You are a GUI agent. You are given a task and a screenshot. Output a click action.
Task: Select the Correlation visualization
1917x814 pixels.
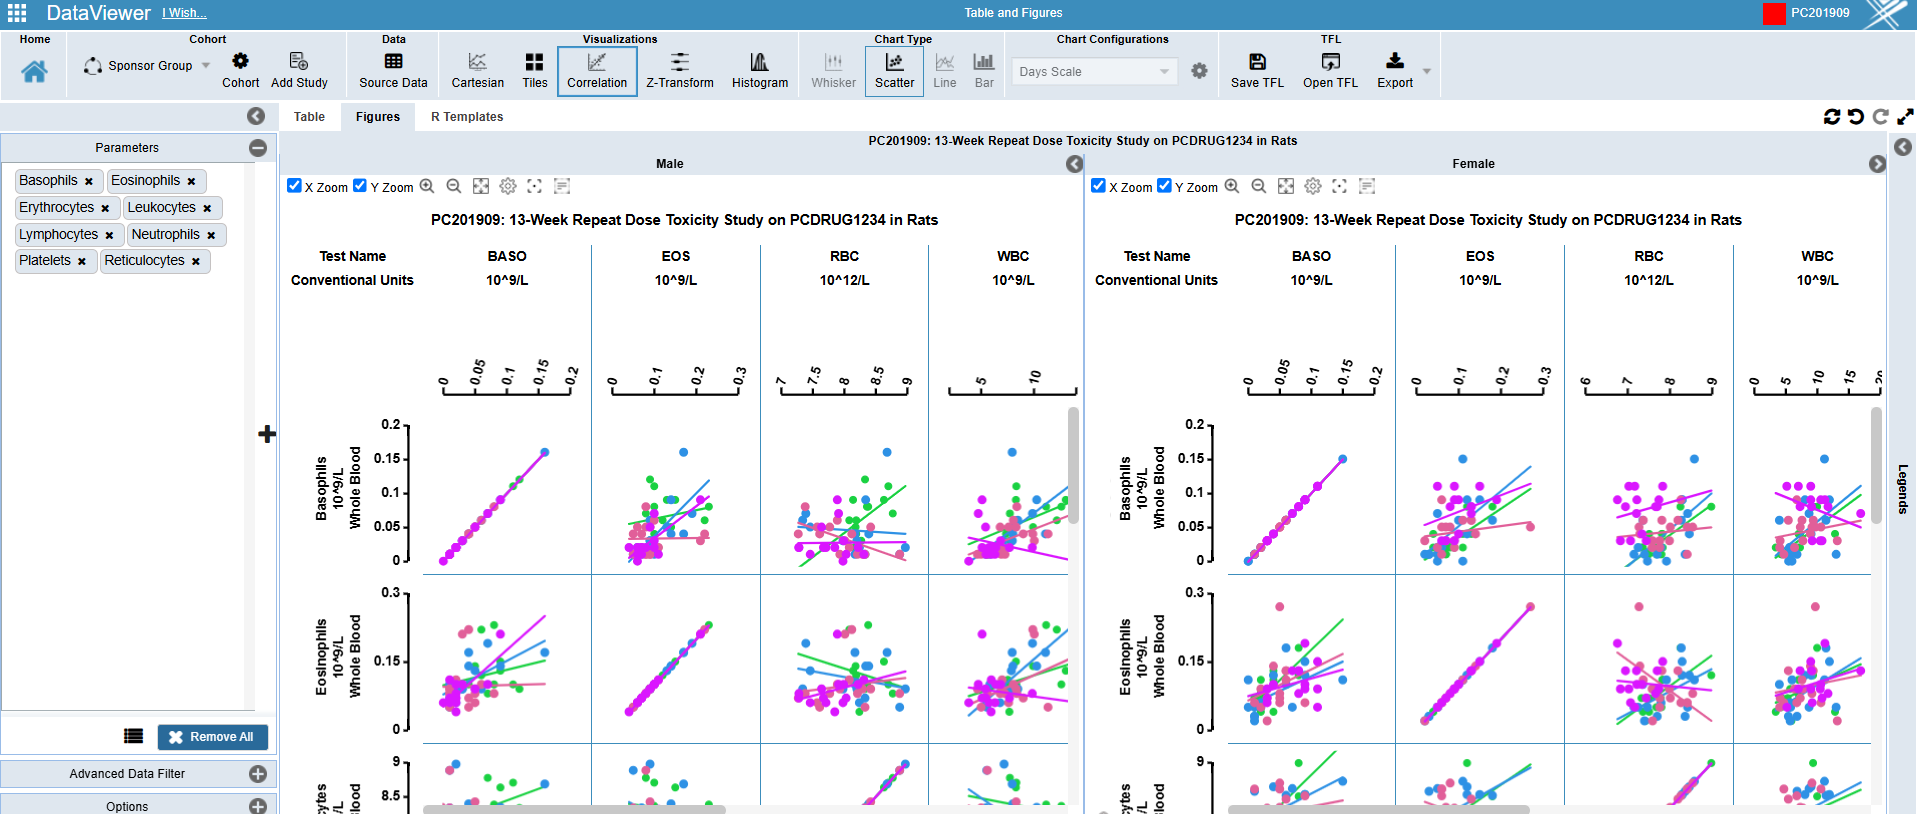click(597, 71)
